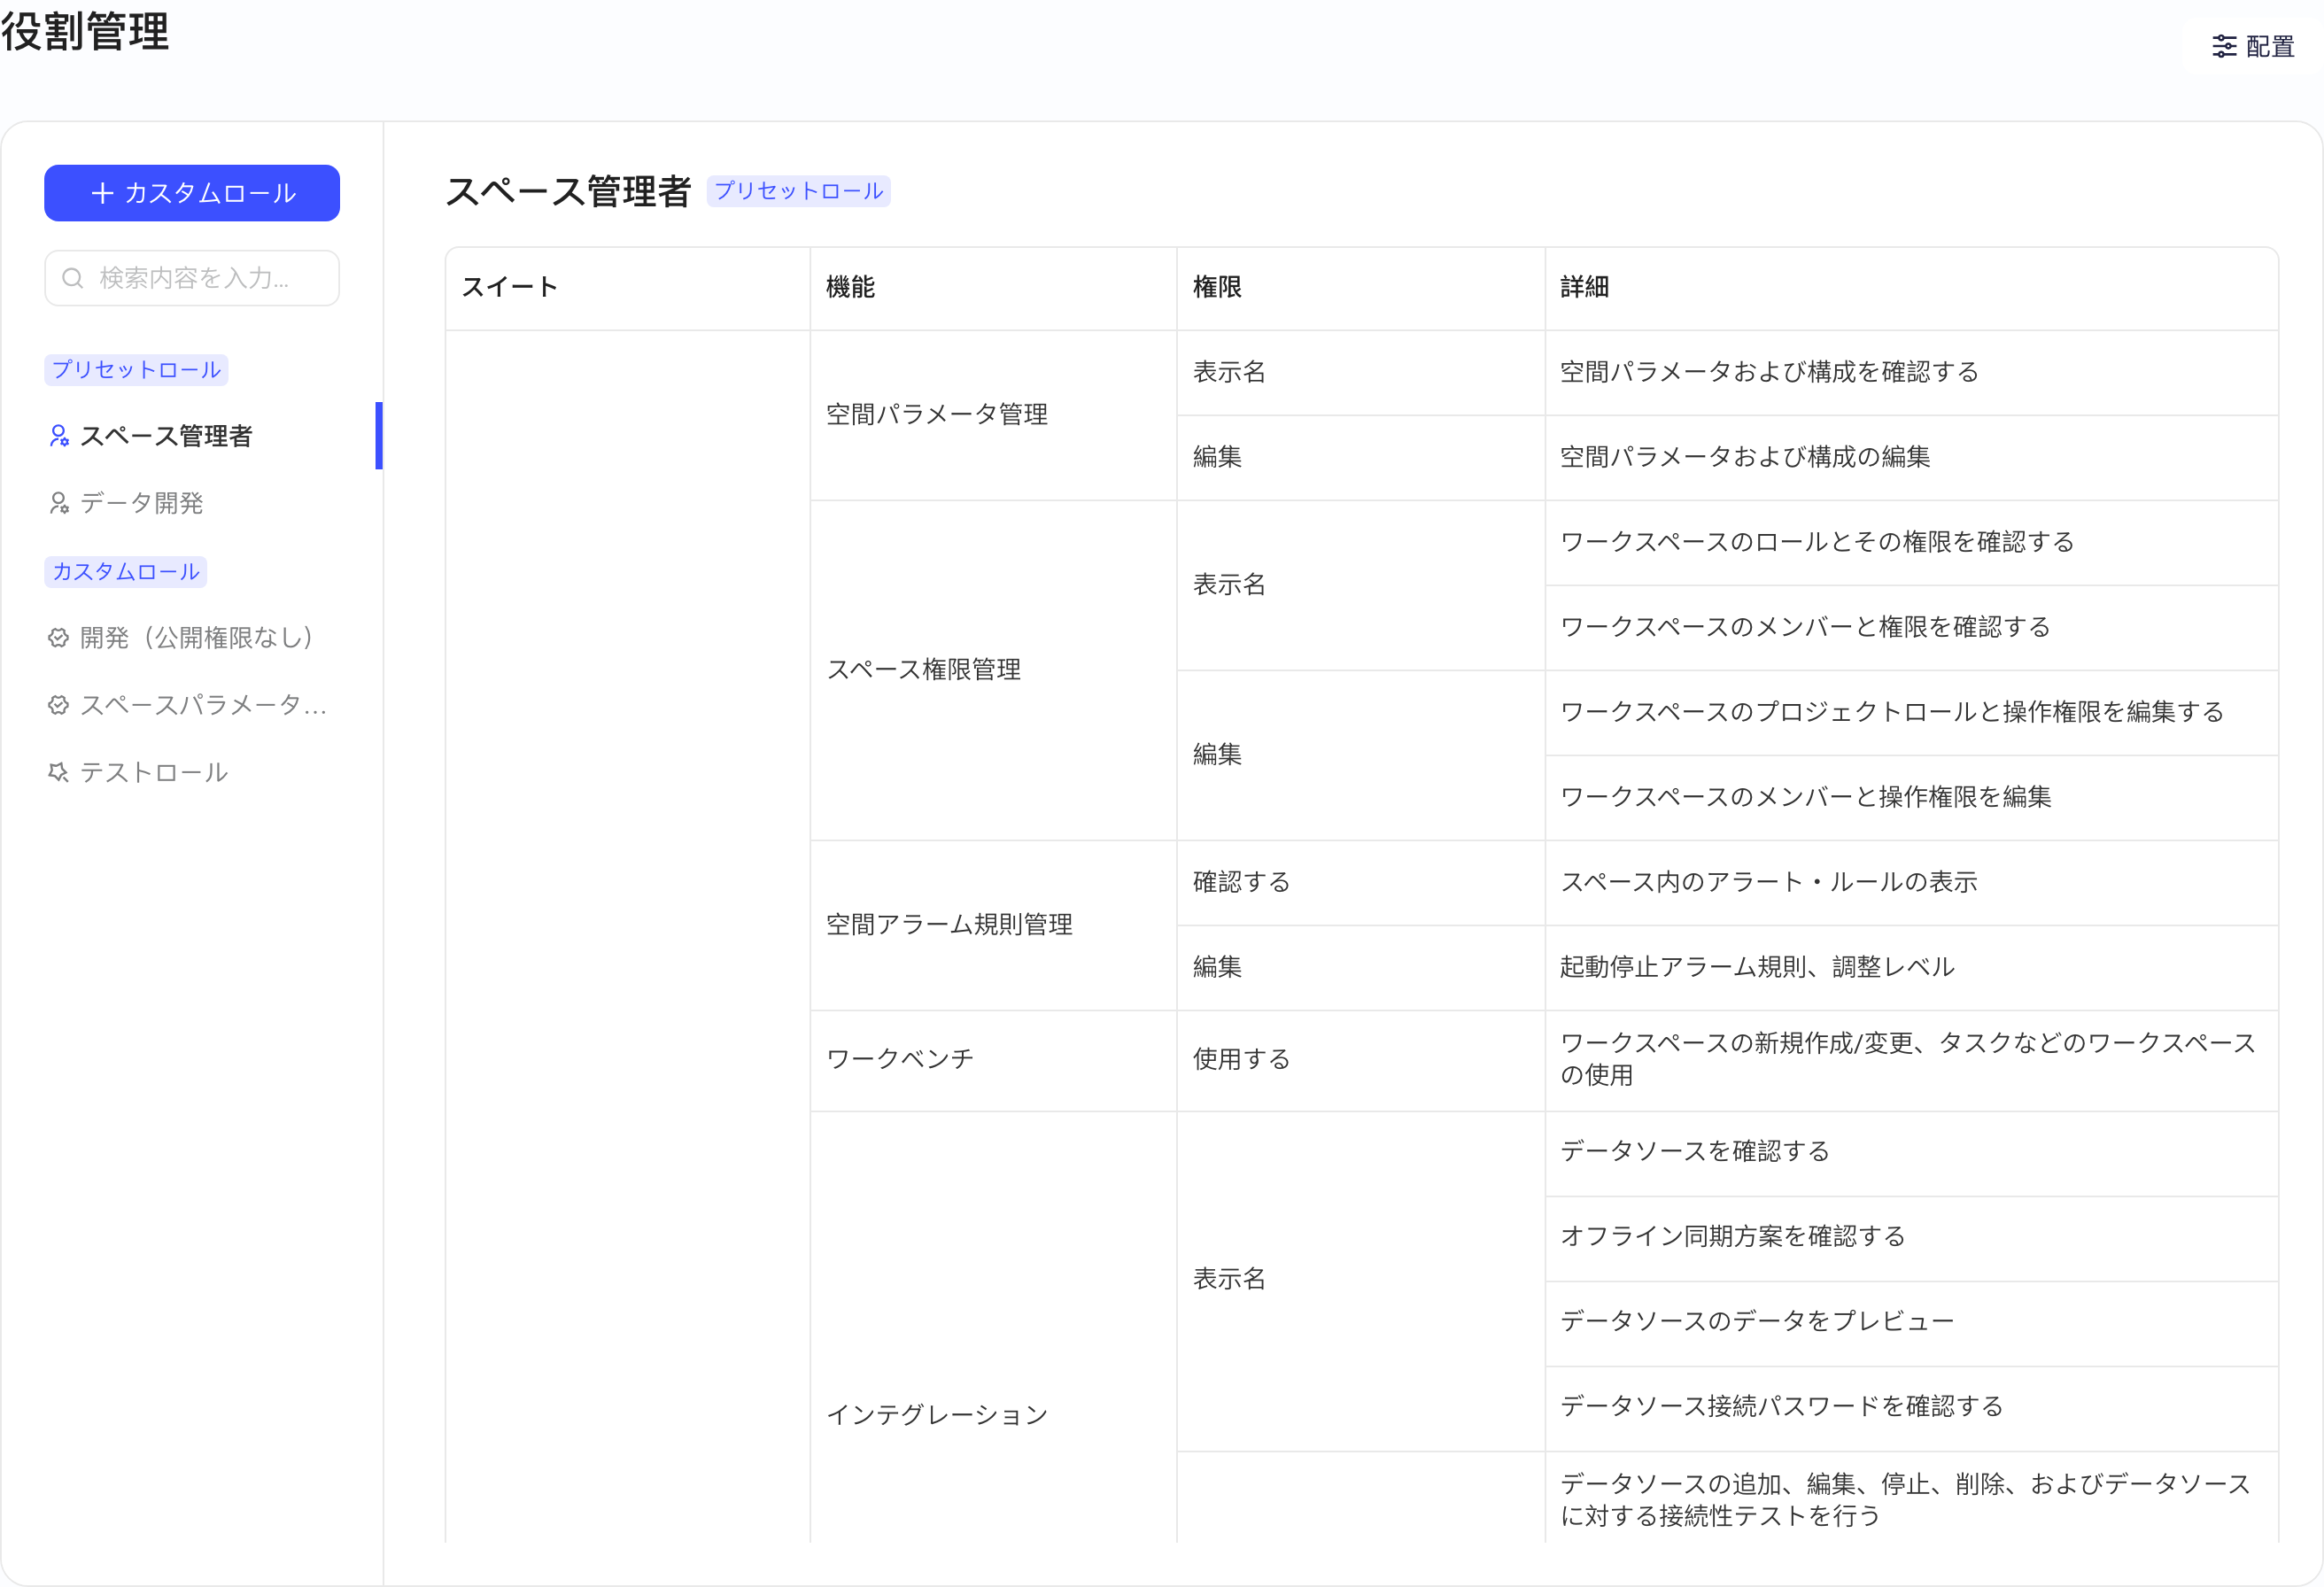The width and height of the screenshot is (2324, 1587).
Task: Open the スペースパラメータ… custom role
Action: point(192,705)
